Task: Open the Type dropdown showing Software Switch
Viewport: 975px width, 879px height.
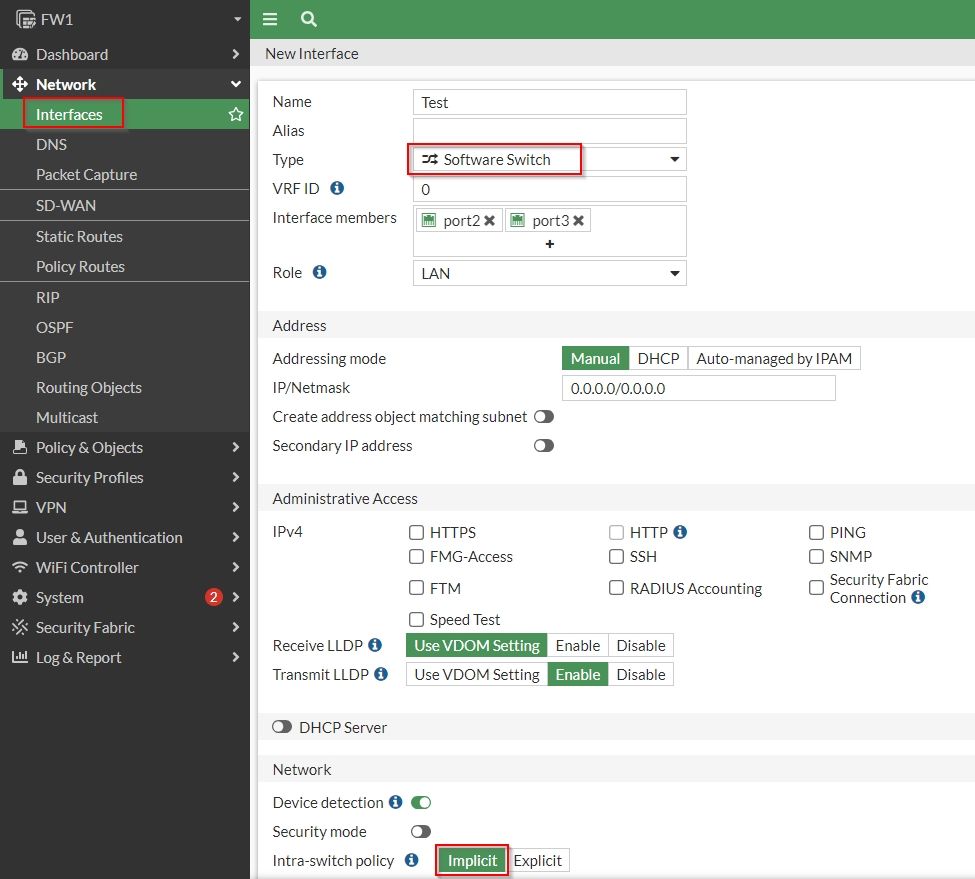Action: 549,159
